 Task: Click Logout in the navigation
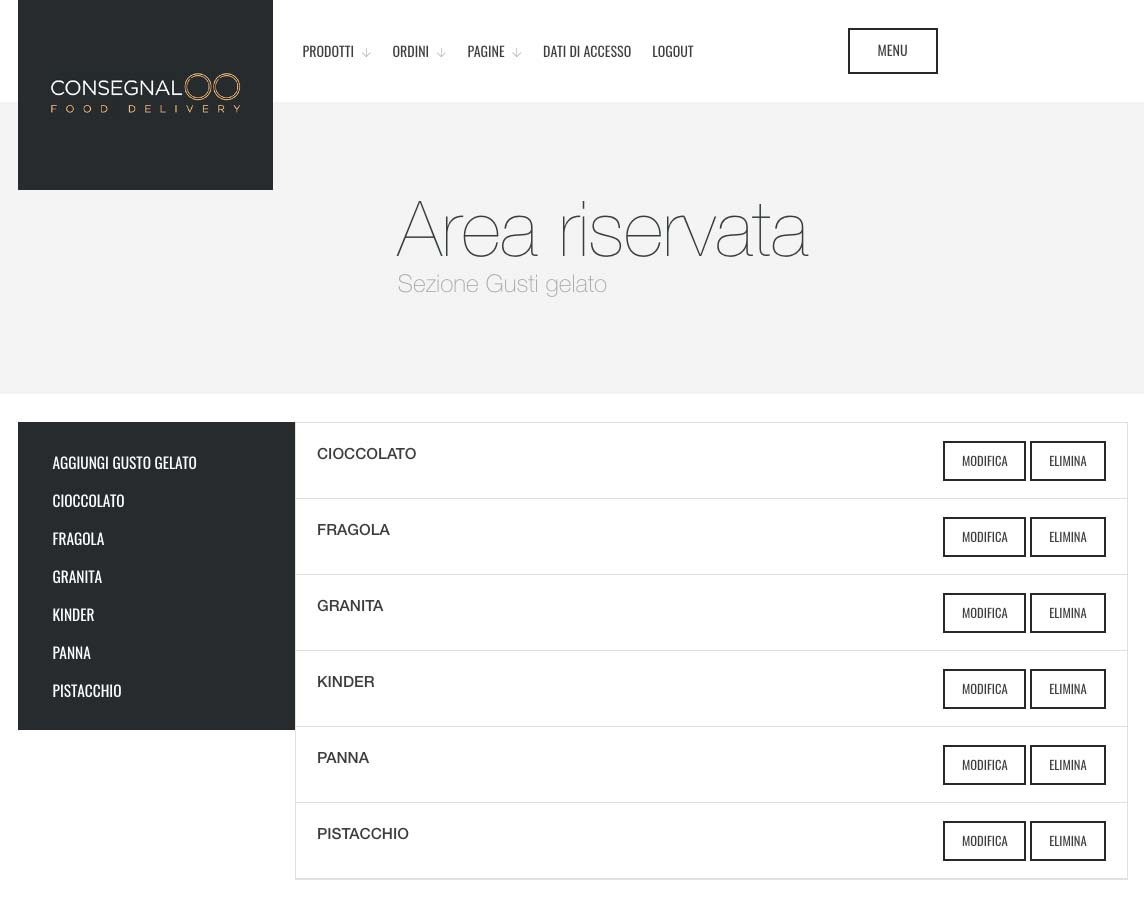coord(672,52)
